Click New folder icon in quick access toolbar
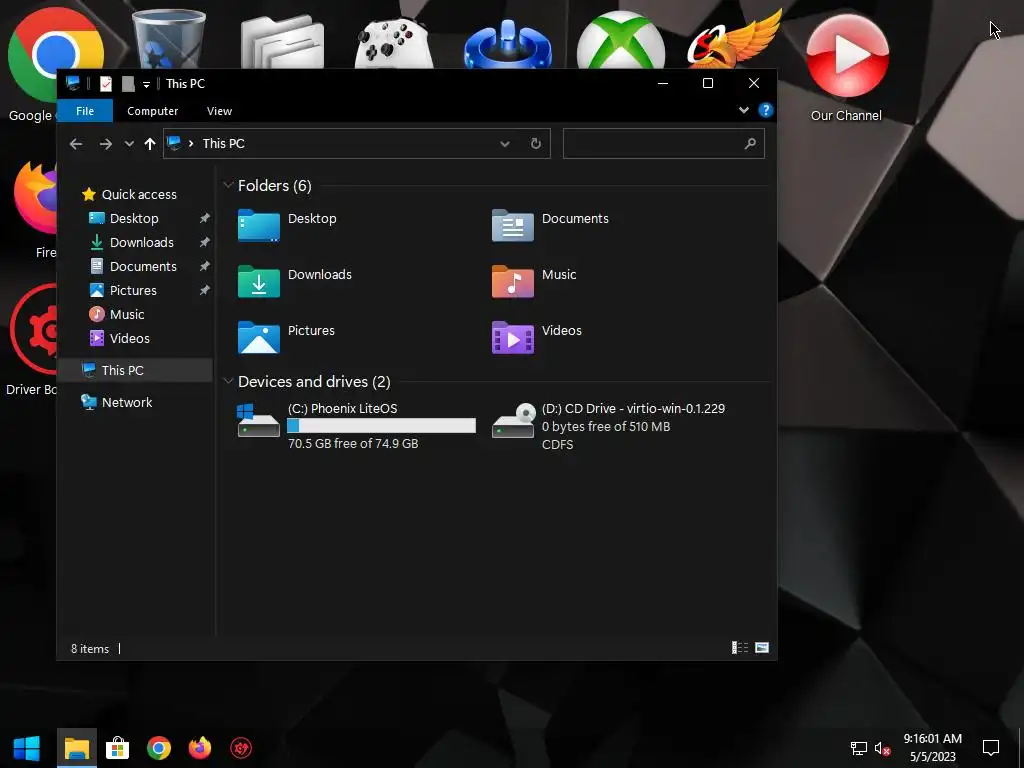The width and height of the screenshot is (1024, 768). [x=128, y=84]
